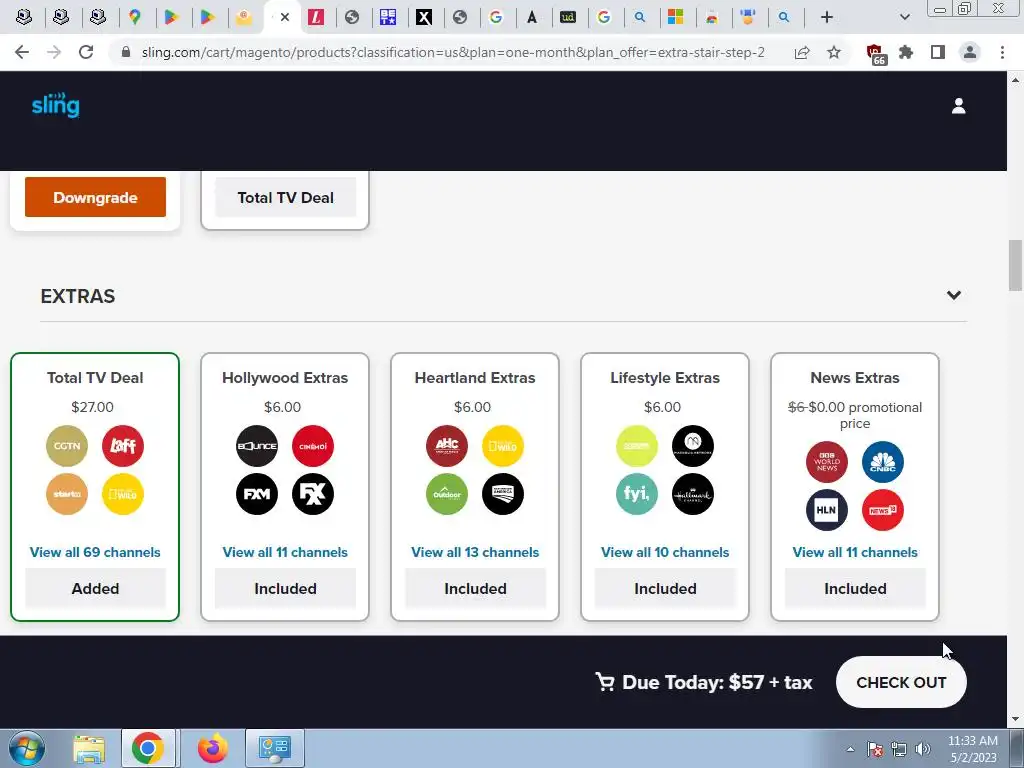Screen dimensions: 1024x768
Task: Click the Bounce channel logo
Action: (257, 446)
